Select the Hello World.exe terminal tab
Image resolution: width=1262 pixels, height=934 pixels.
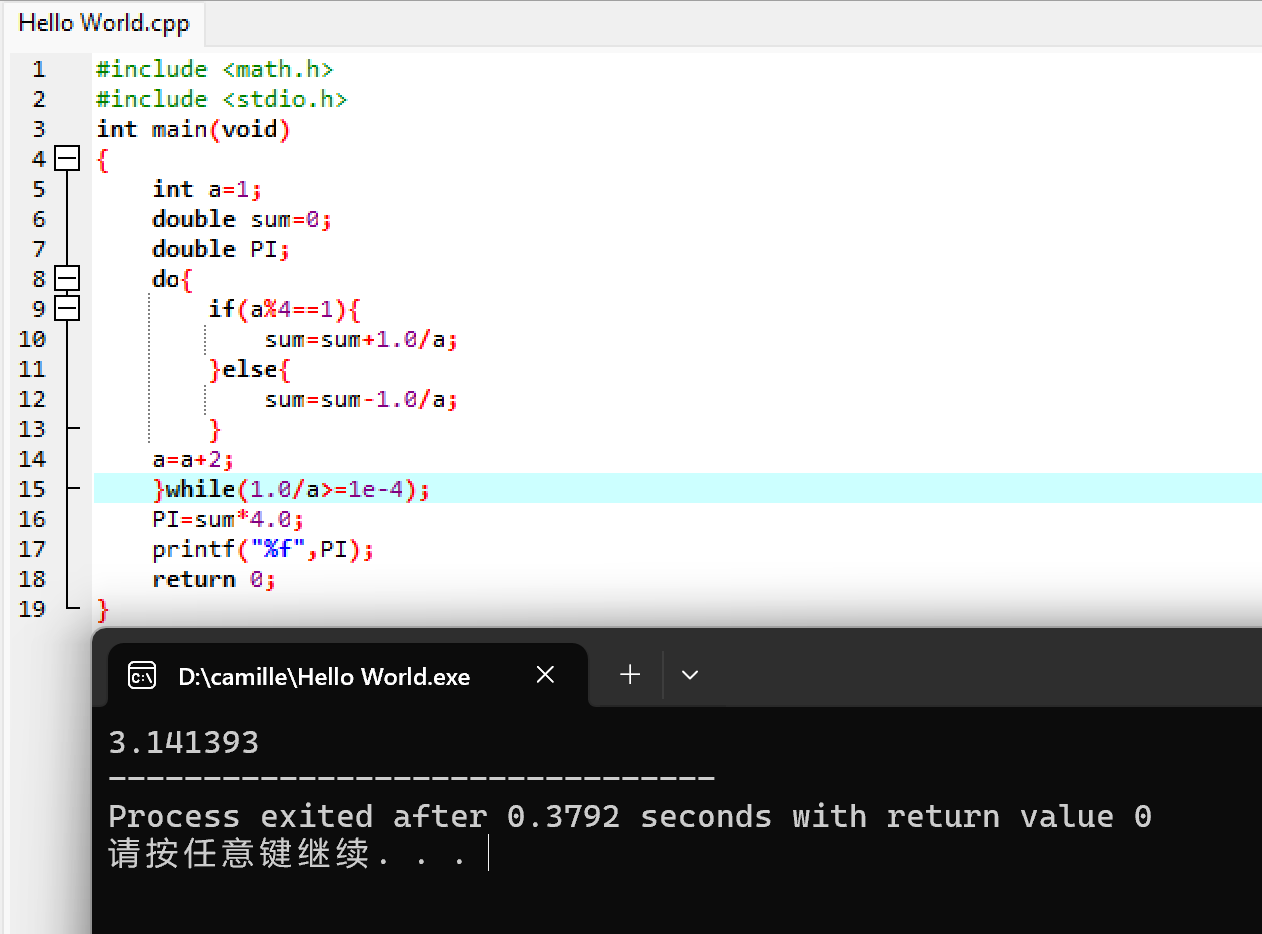[x=324, y=676]
